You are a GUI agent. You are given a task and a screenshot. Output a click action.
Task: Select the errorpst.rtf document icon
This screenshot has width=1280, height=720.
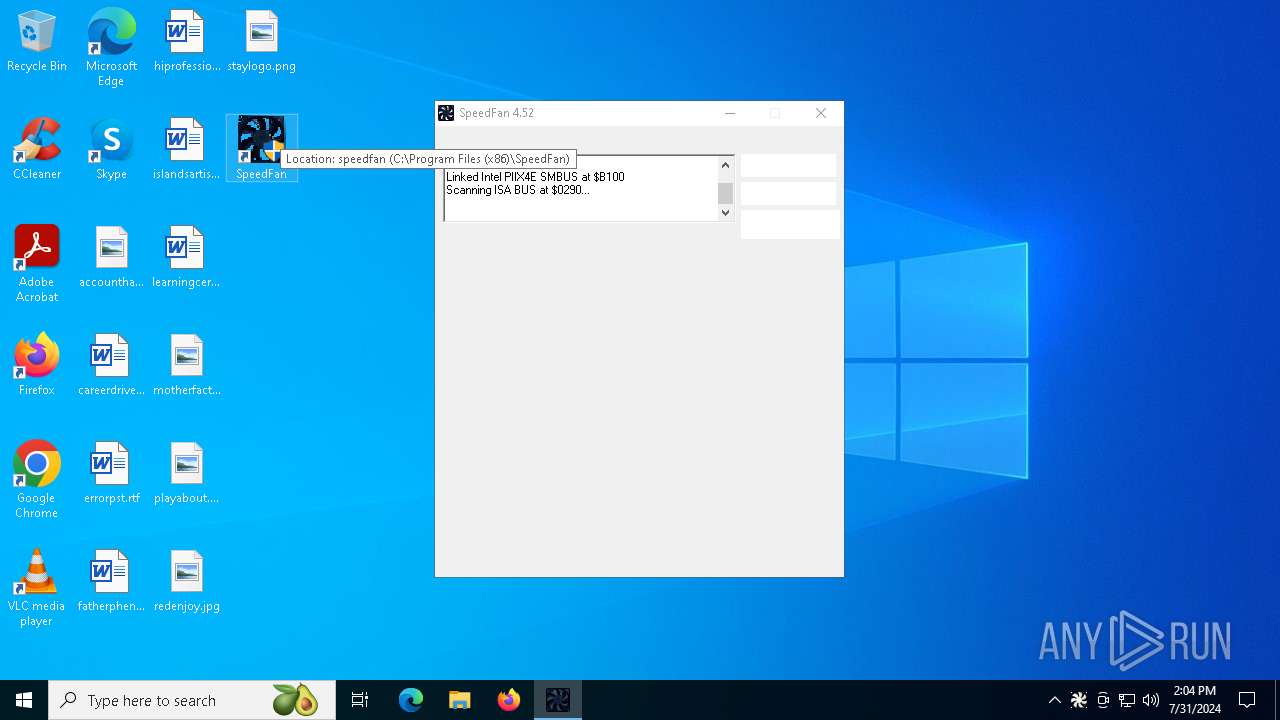tap(111, 473)
